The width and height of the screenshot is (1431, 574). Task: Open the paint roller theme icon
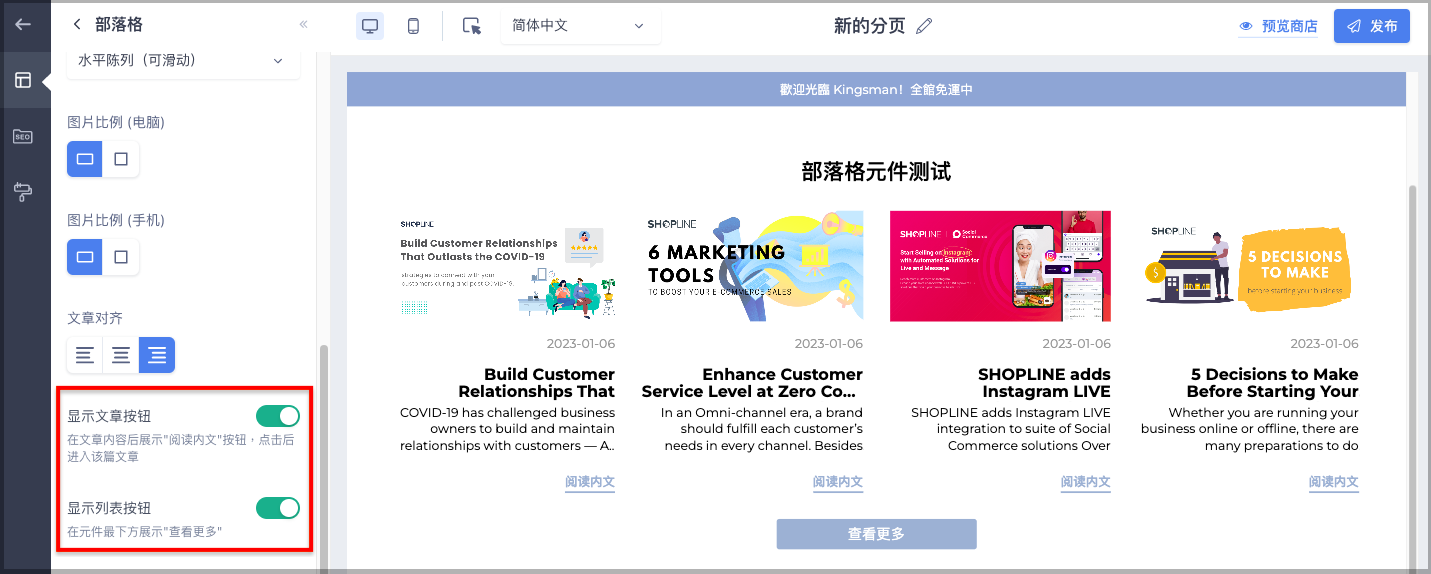23,190
